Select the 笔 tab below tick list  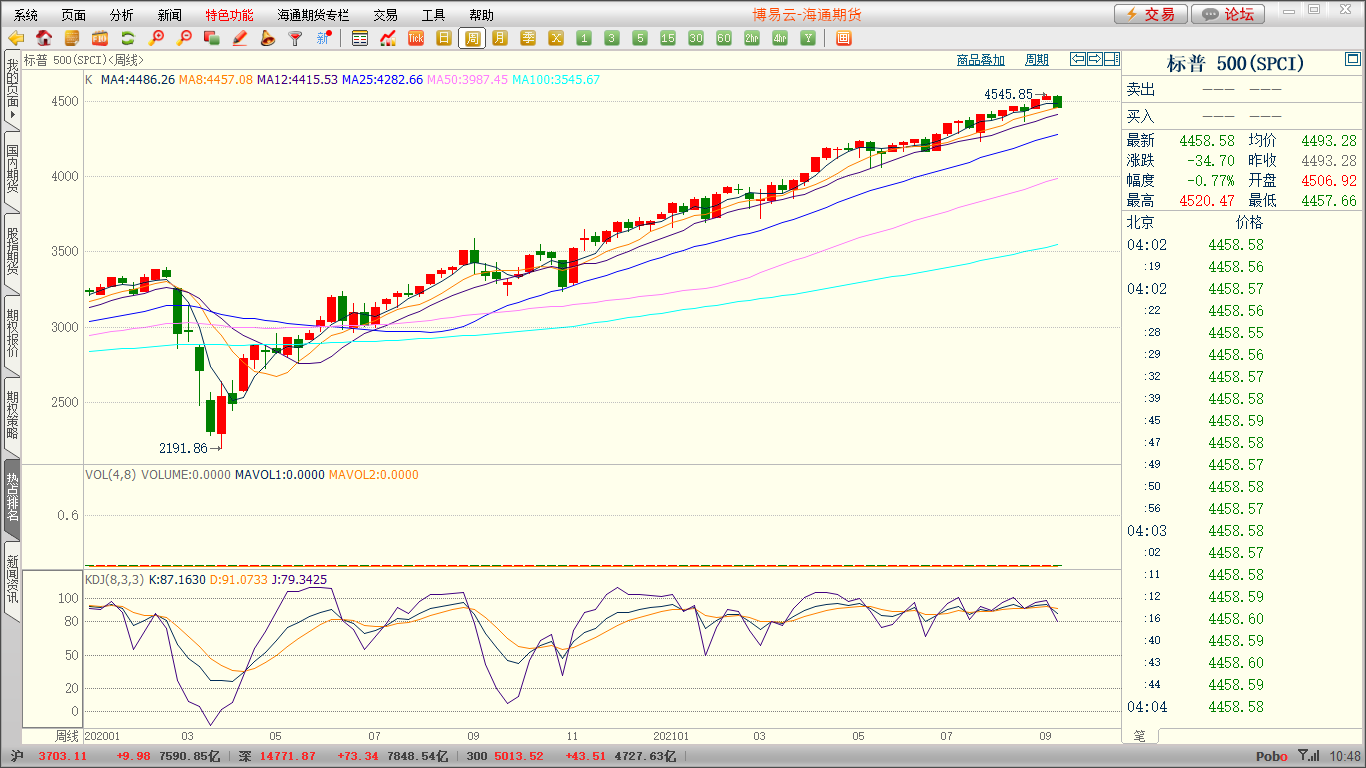1139,736
